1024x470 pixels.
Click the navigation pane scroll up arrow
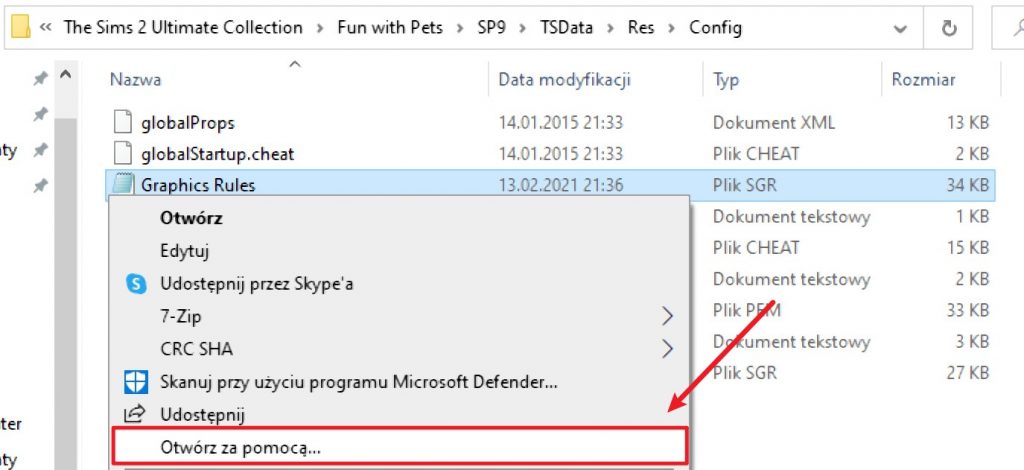65,75
